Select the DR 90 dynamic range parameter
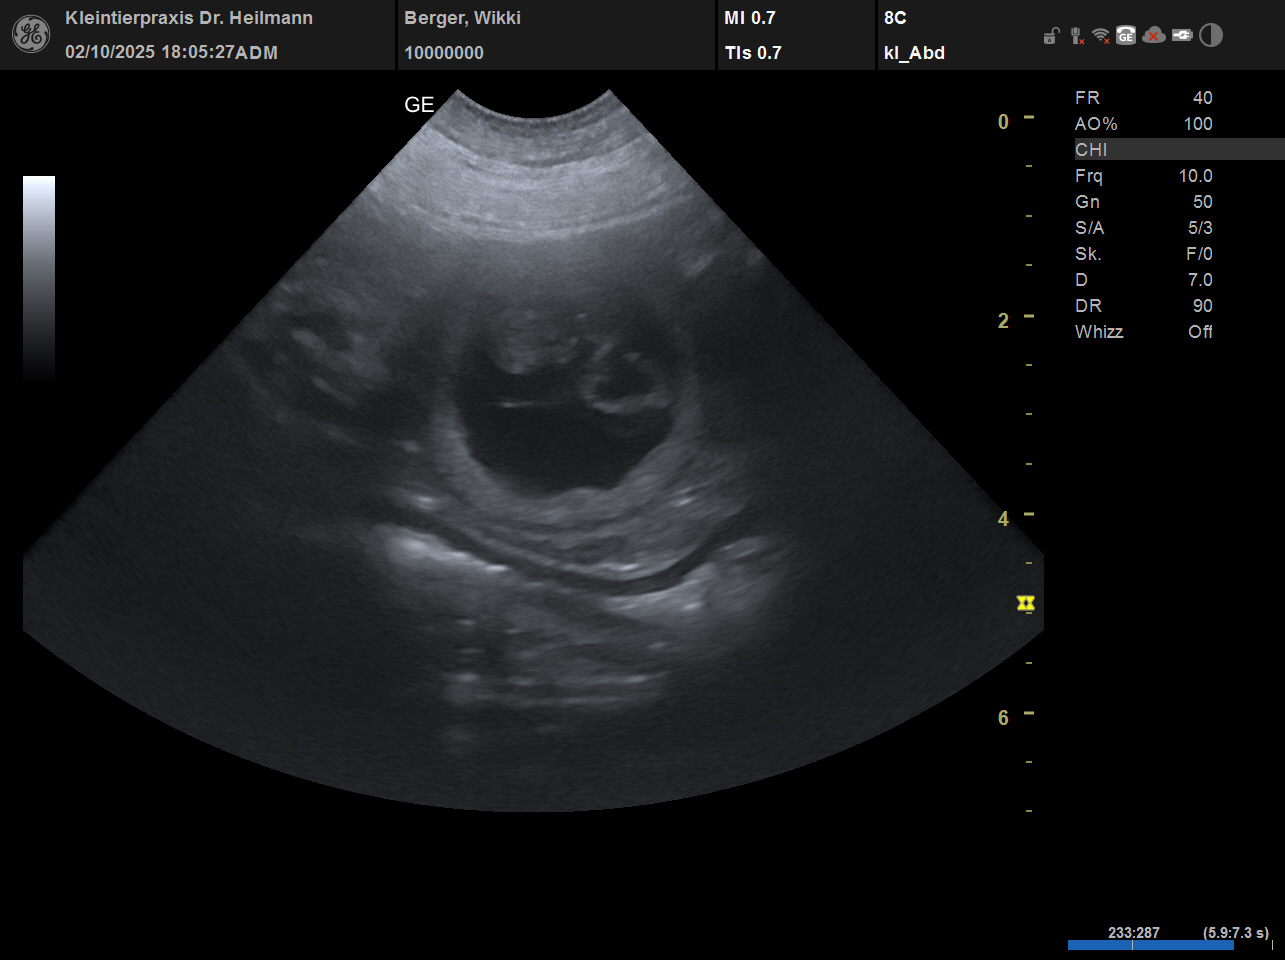1285x960 pixels. tap(1143, 306)
